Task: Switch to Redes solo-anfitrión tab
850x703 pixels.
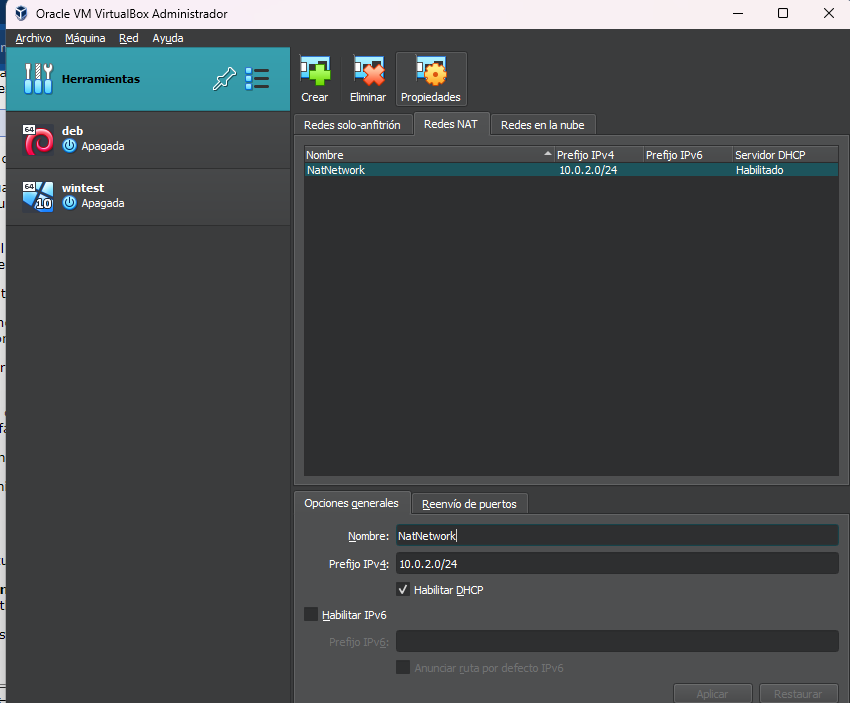Action: [x=352, y=125]
